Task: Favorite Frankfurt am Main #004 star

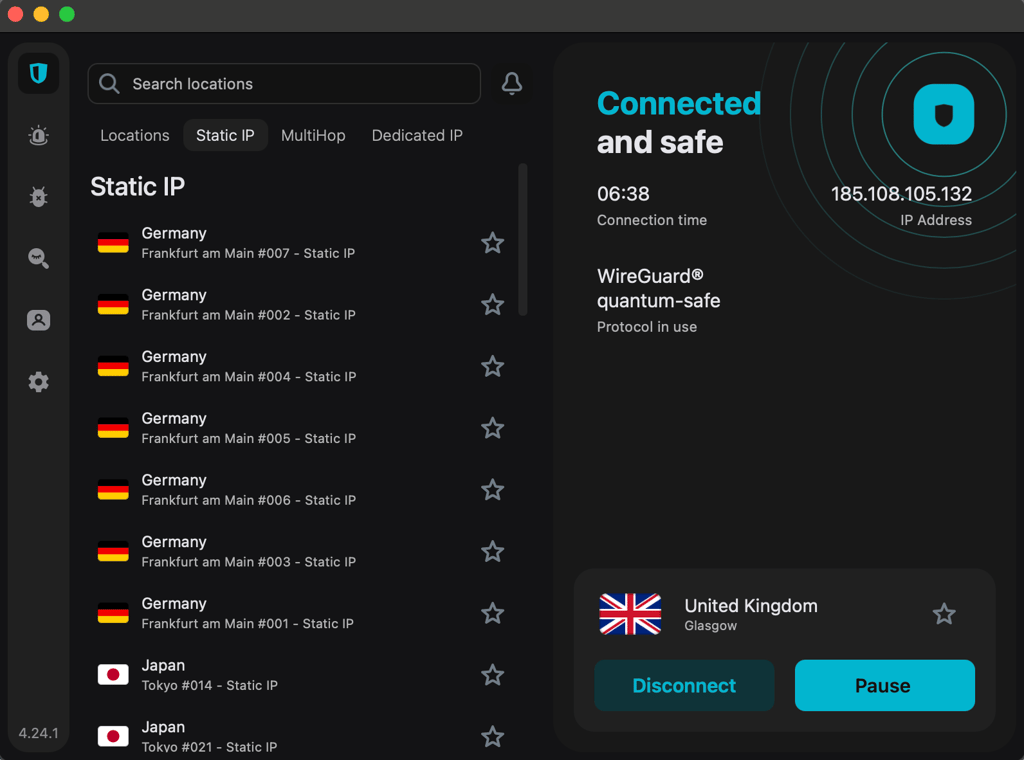Action: click(492, 366)
